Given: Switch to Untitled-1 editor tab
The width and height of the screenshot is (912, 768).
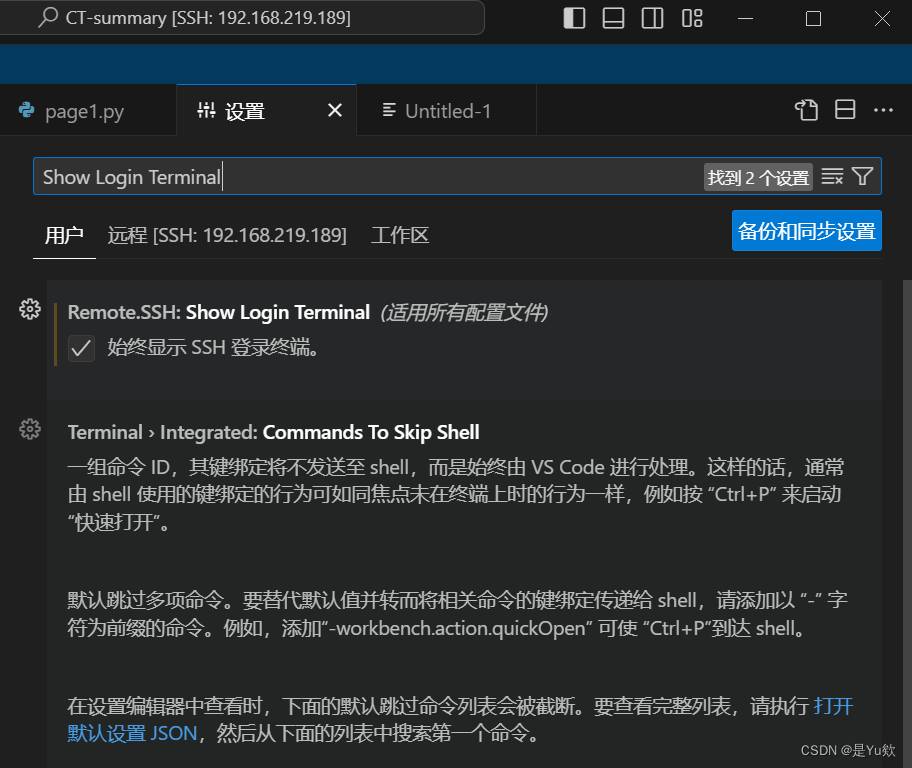Looking at the screenshot, I should [446, 110].
